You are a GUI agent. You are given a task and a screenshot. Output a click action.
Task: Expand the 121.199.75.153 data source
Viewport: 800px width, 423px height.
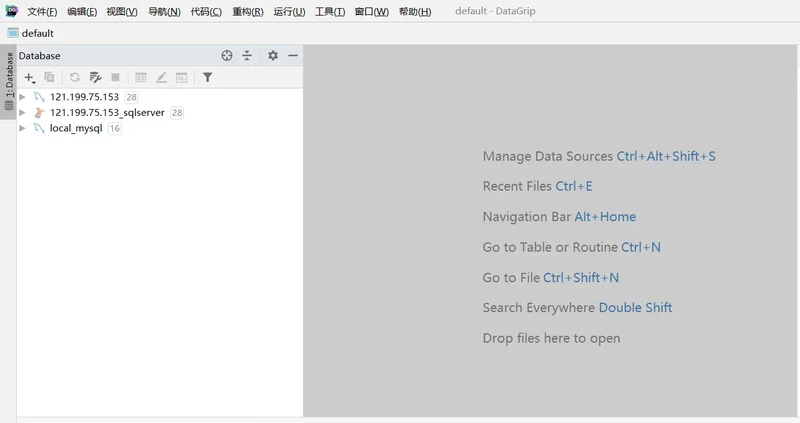pyautogui.click(x=23, y=97)
